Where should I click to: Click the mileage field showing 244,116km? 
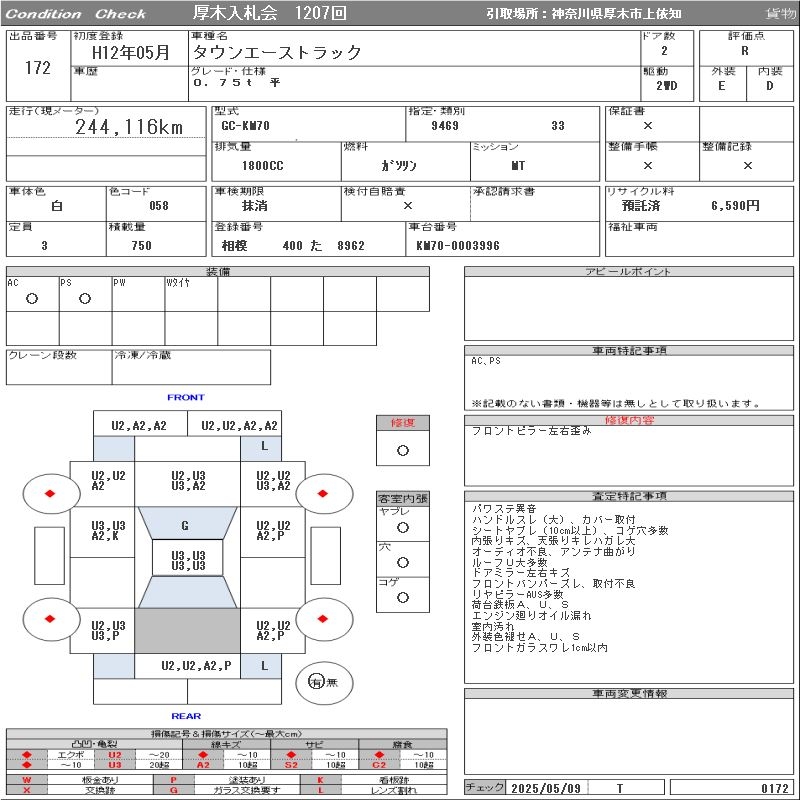[130, 128]
